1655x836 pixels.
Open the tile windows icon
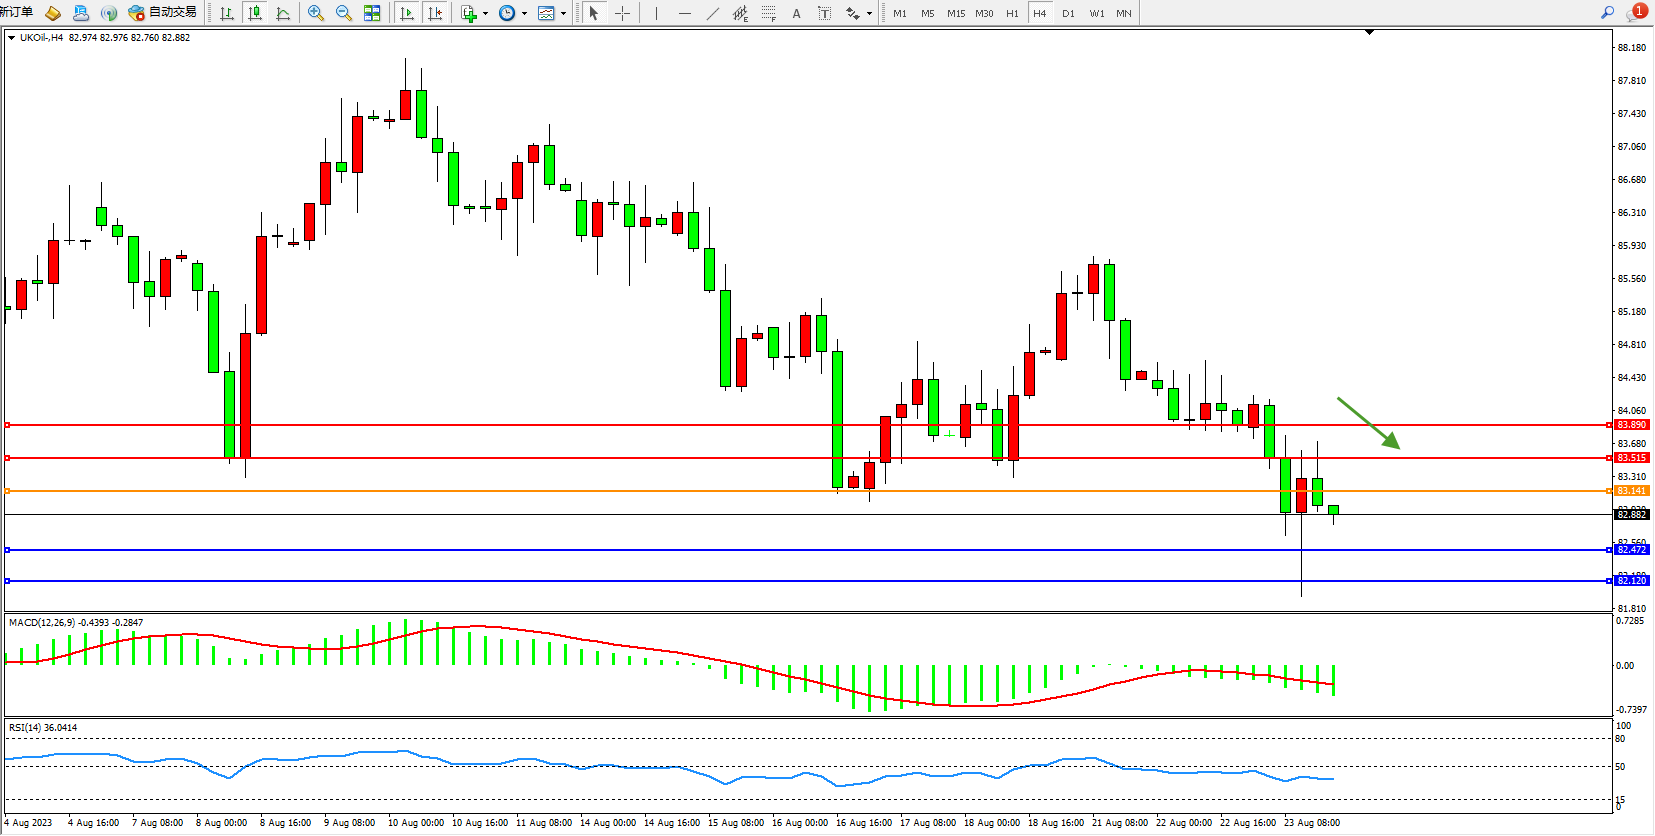point(372,13)
